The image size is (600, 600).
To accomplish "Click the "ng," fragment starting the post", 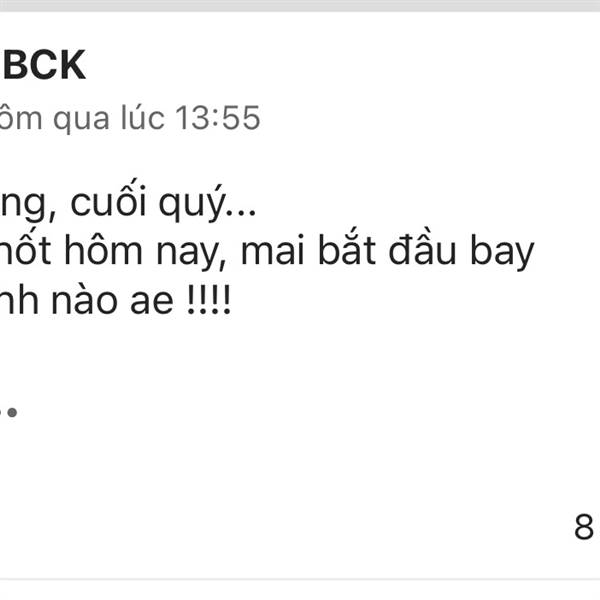I will pos(28,204).
